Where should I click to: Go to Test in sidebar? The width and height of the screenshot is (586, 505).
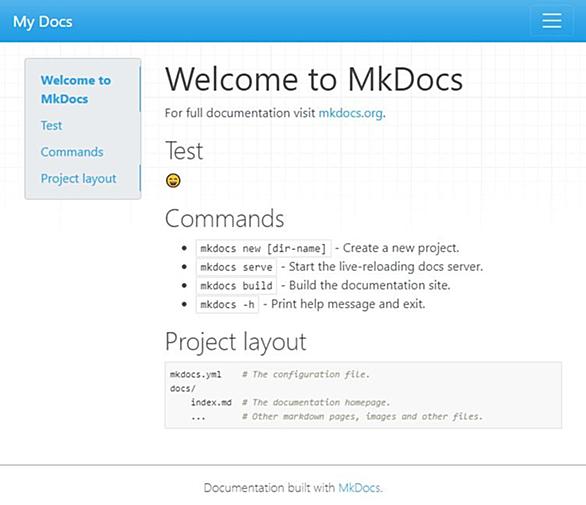pos(51,126)
